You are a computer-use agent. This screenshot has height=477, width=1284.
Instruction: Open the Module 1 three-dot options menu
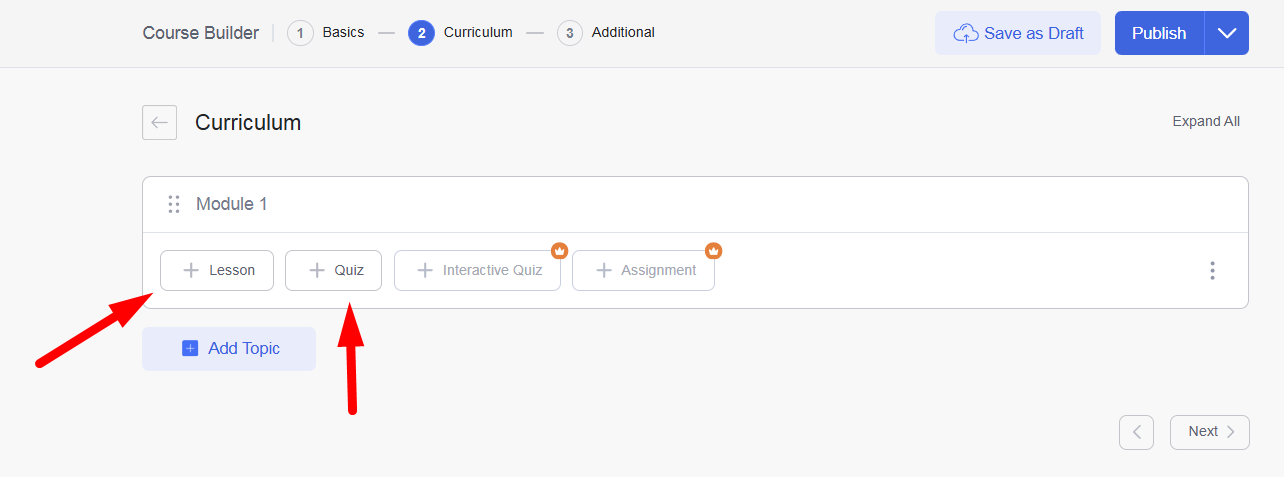1212,270
